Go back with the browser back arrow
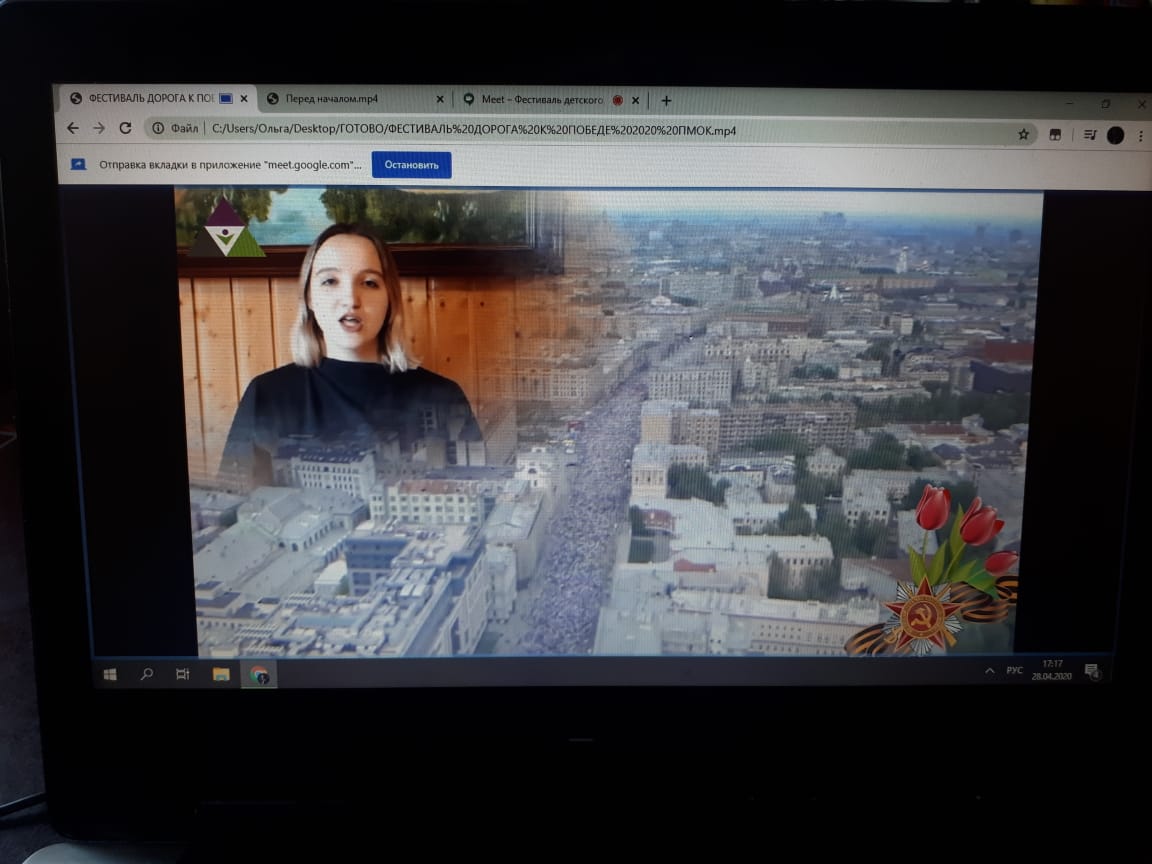This screenshot has width=1152, height=864. pos(73,128)
